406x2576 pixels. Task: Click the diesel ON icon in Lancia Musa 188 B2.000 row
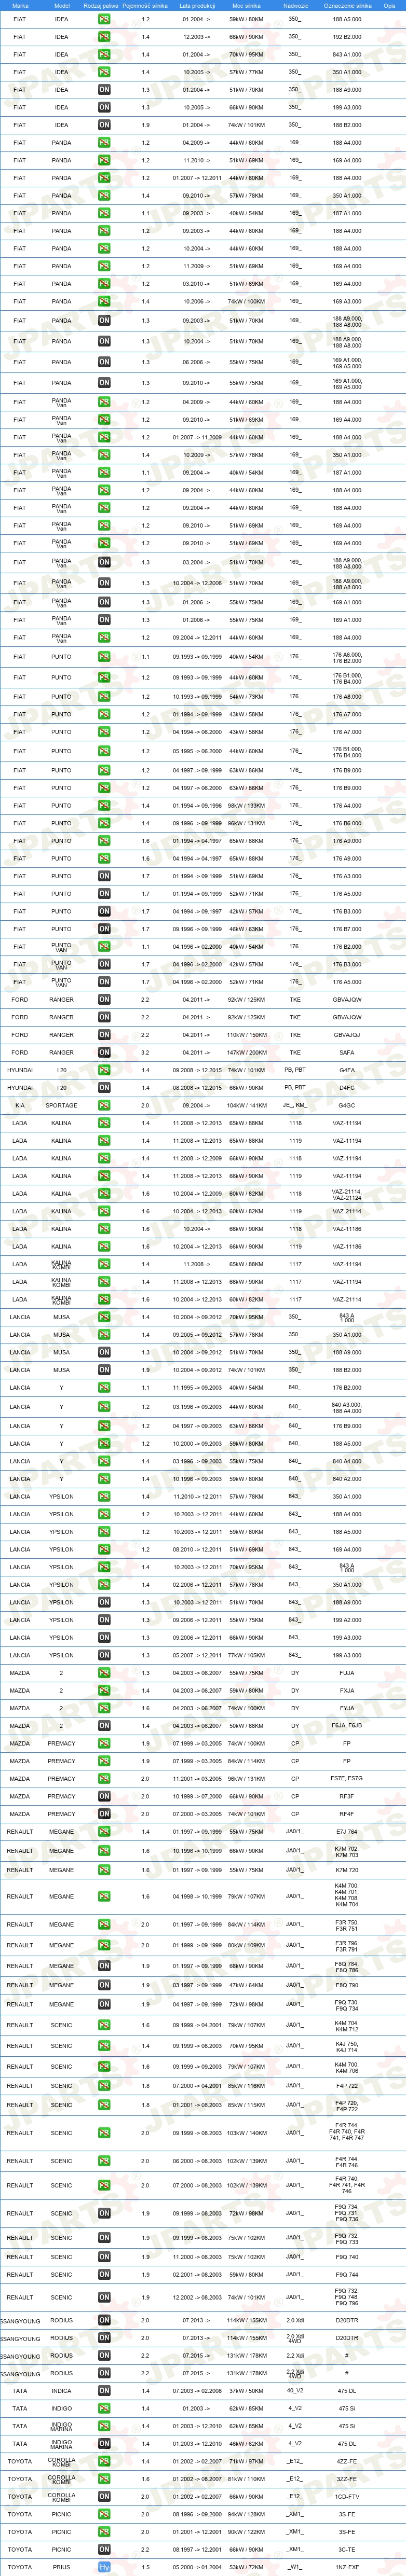click(x=104, y=1370)
